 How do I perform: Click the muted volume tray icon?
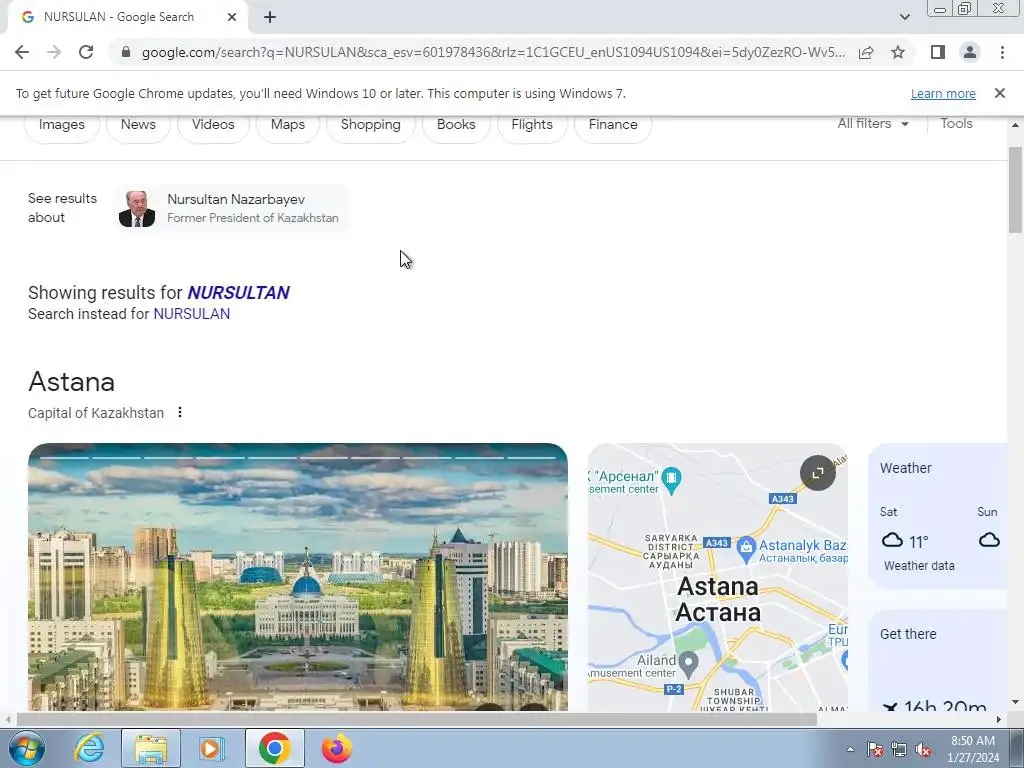(x=923, y=749)
